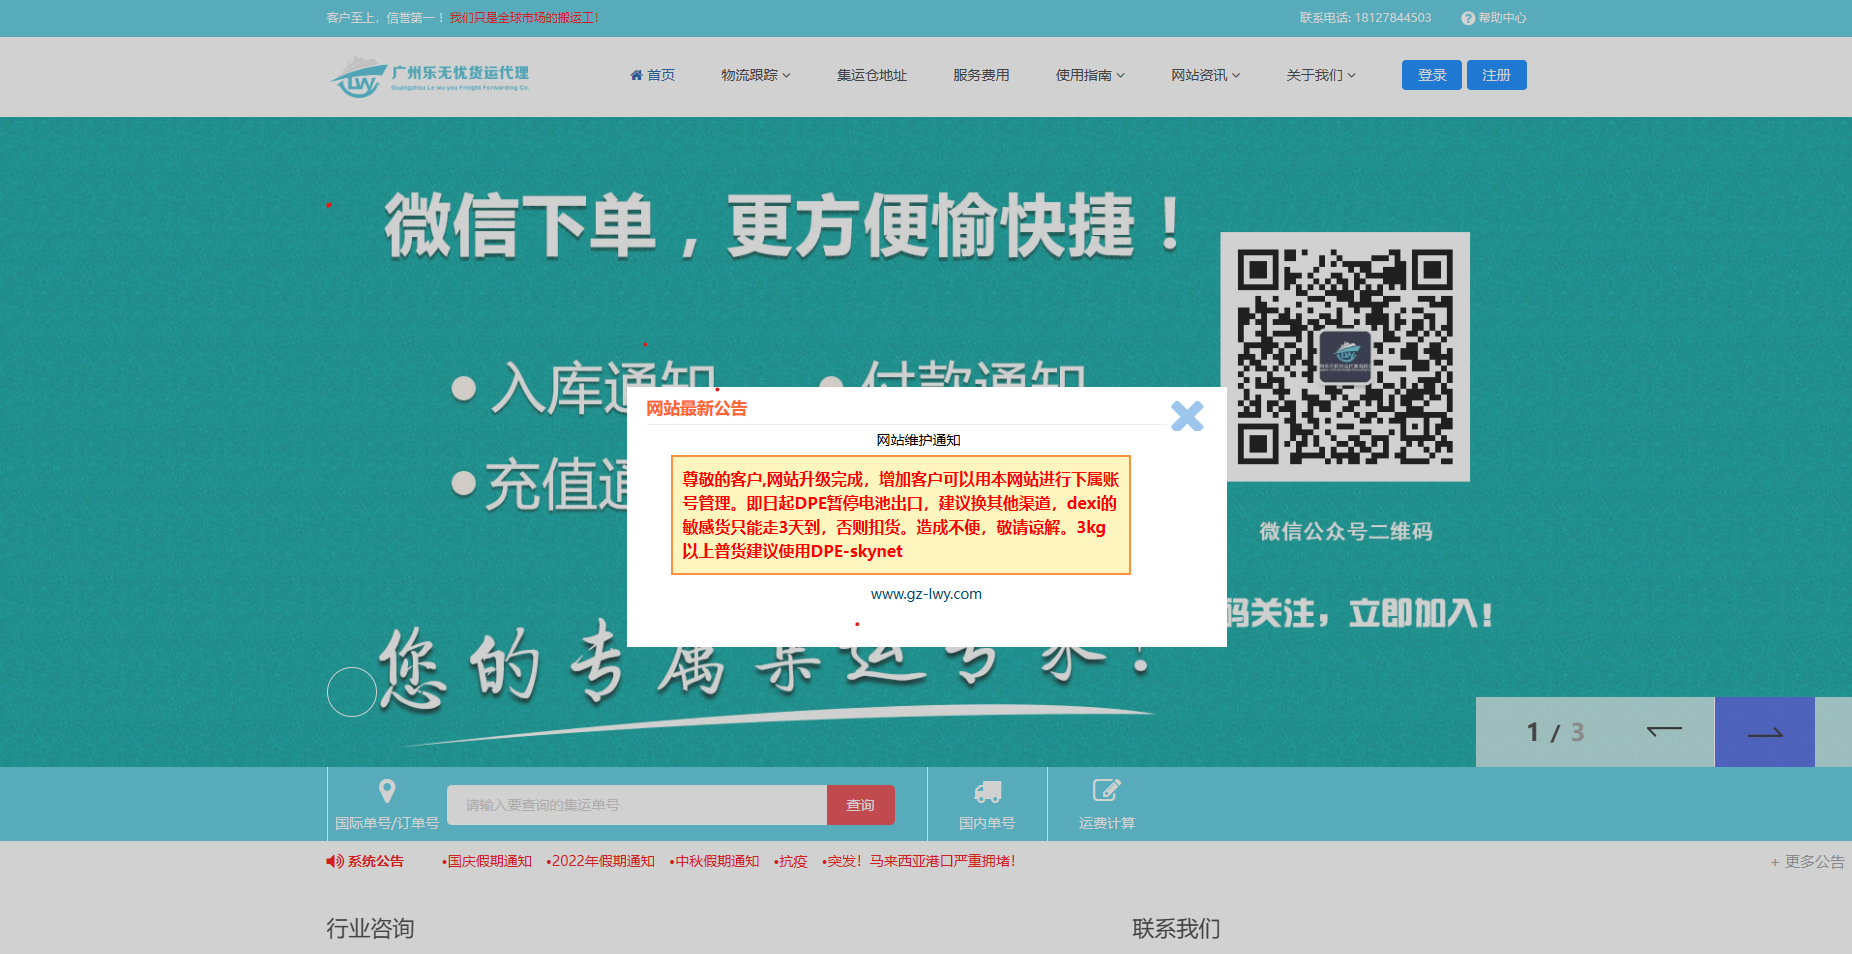Click the speaker icon next to 系统公告
The height and width of the screenshot is (954, 1852).
pos(335,861)
